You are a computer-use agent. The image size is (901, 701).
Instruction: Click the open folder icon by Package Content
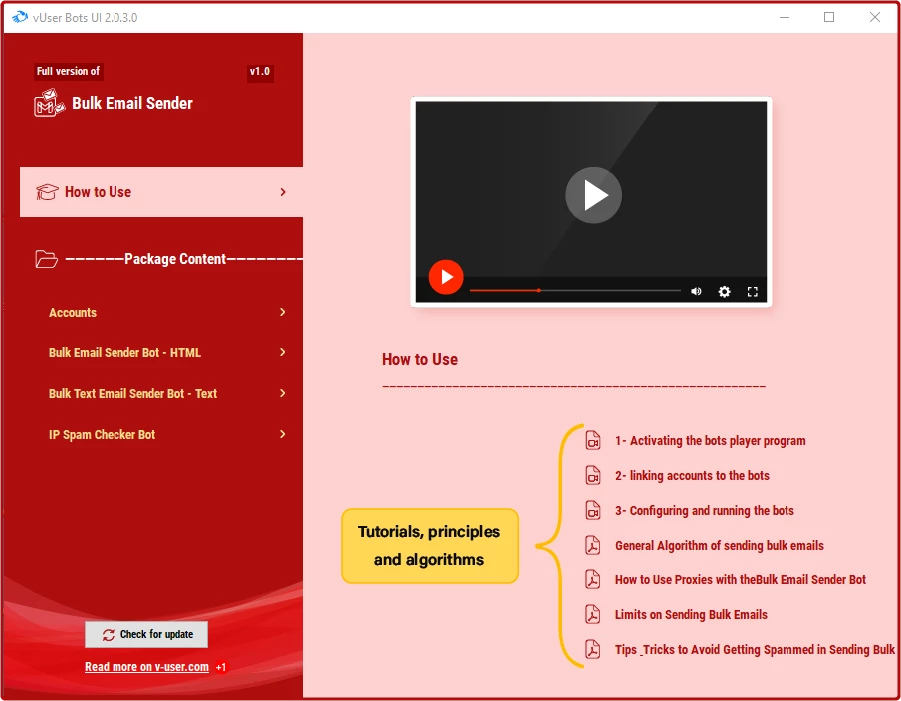[46, 259]
